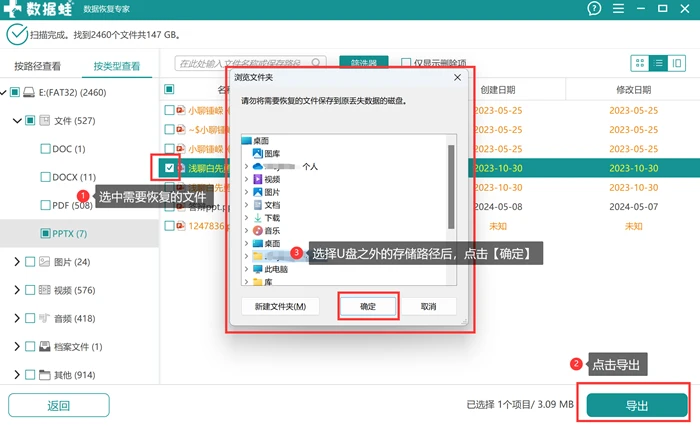Screen dimensions: 700x426
Task: Toggle 仅显示删除项 checkbox
Action: pos(406,63)
